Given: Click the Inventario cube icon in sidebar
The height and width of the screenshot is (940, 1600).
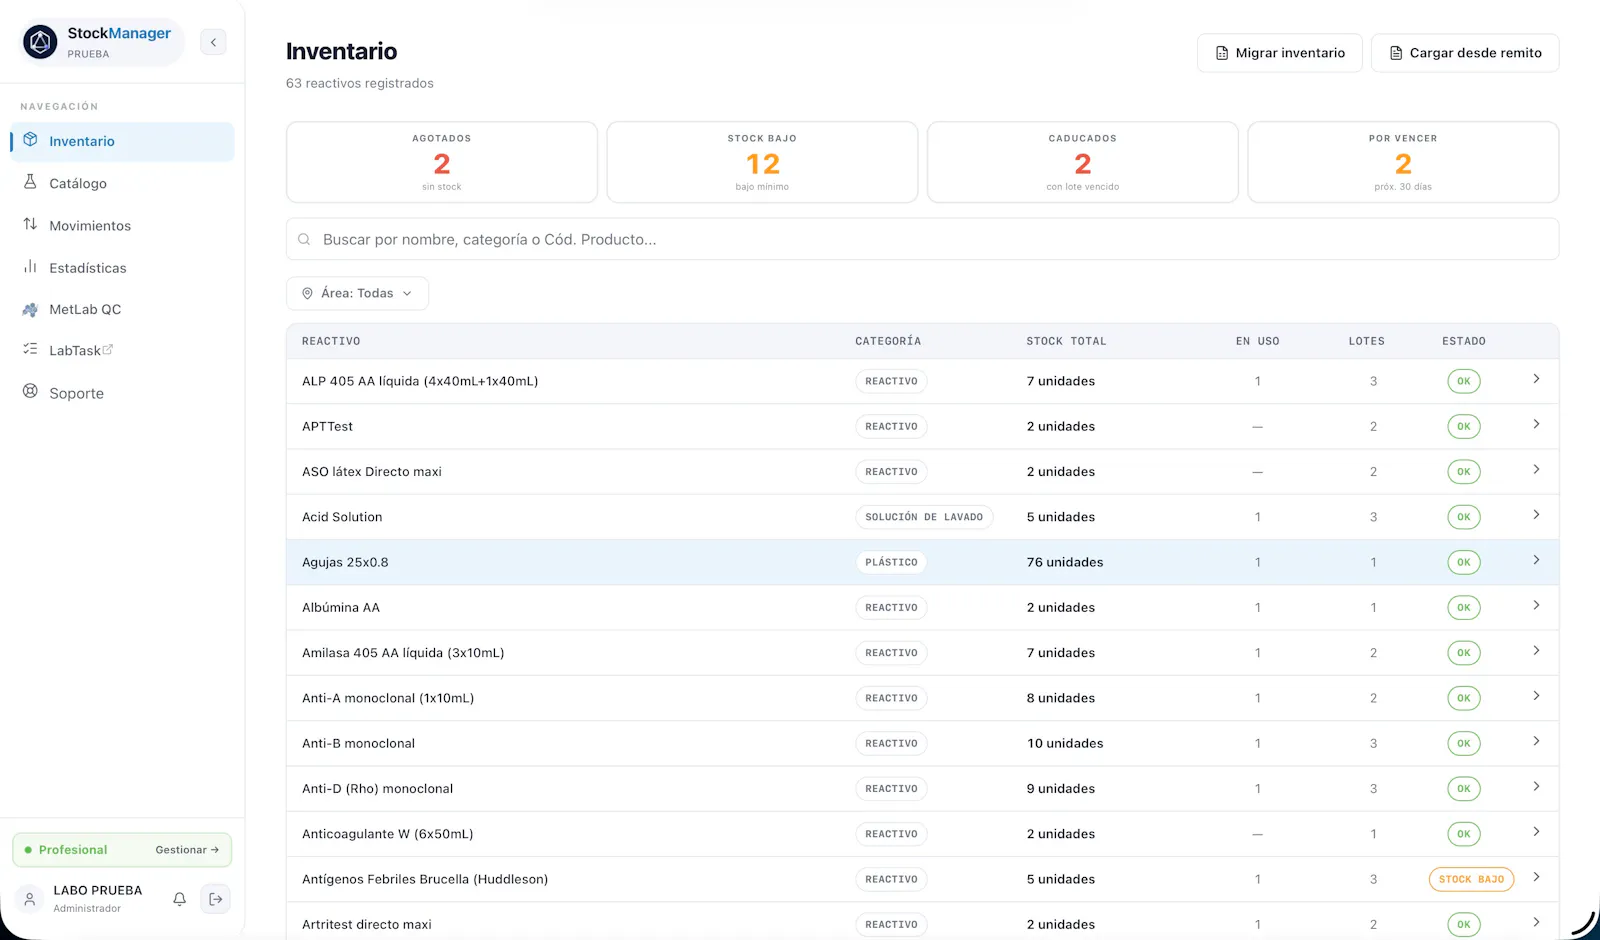Looking at the screenshot, I should point(30,140).
